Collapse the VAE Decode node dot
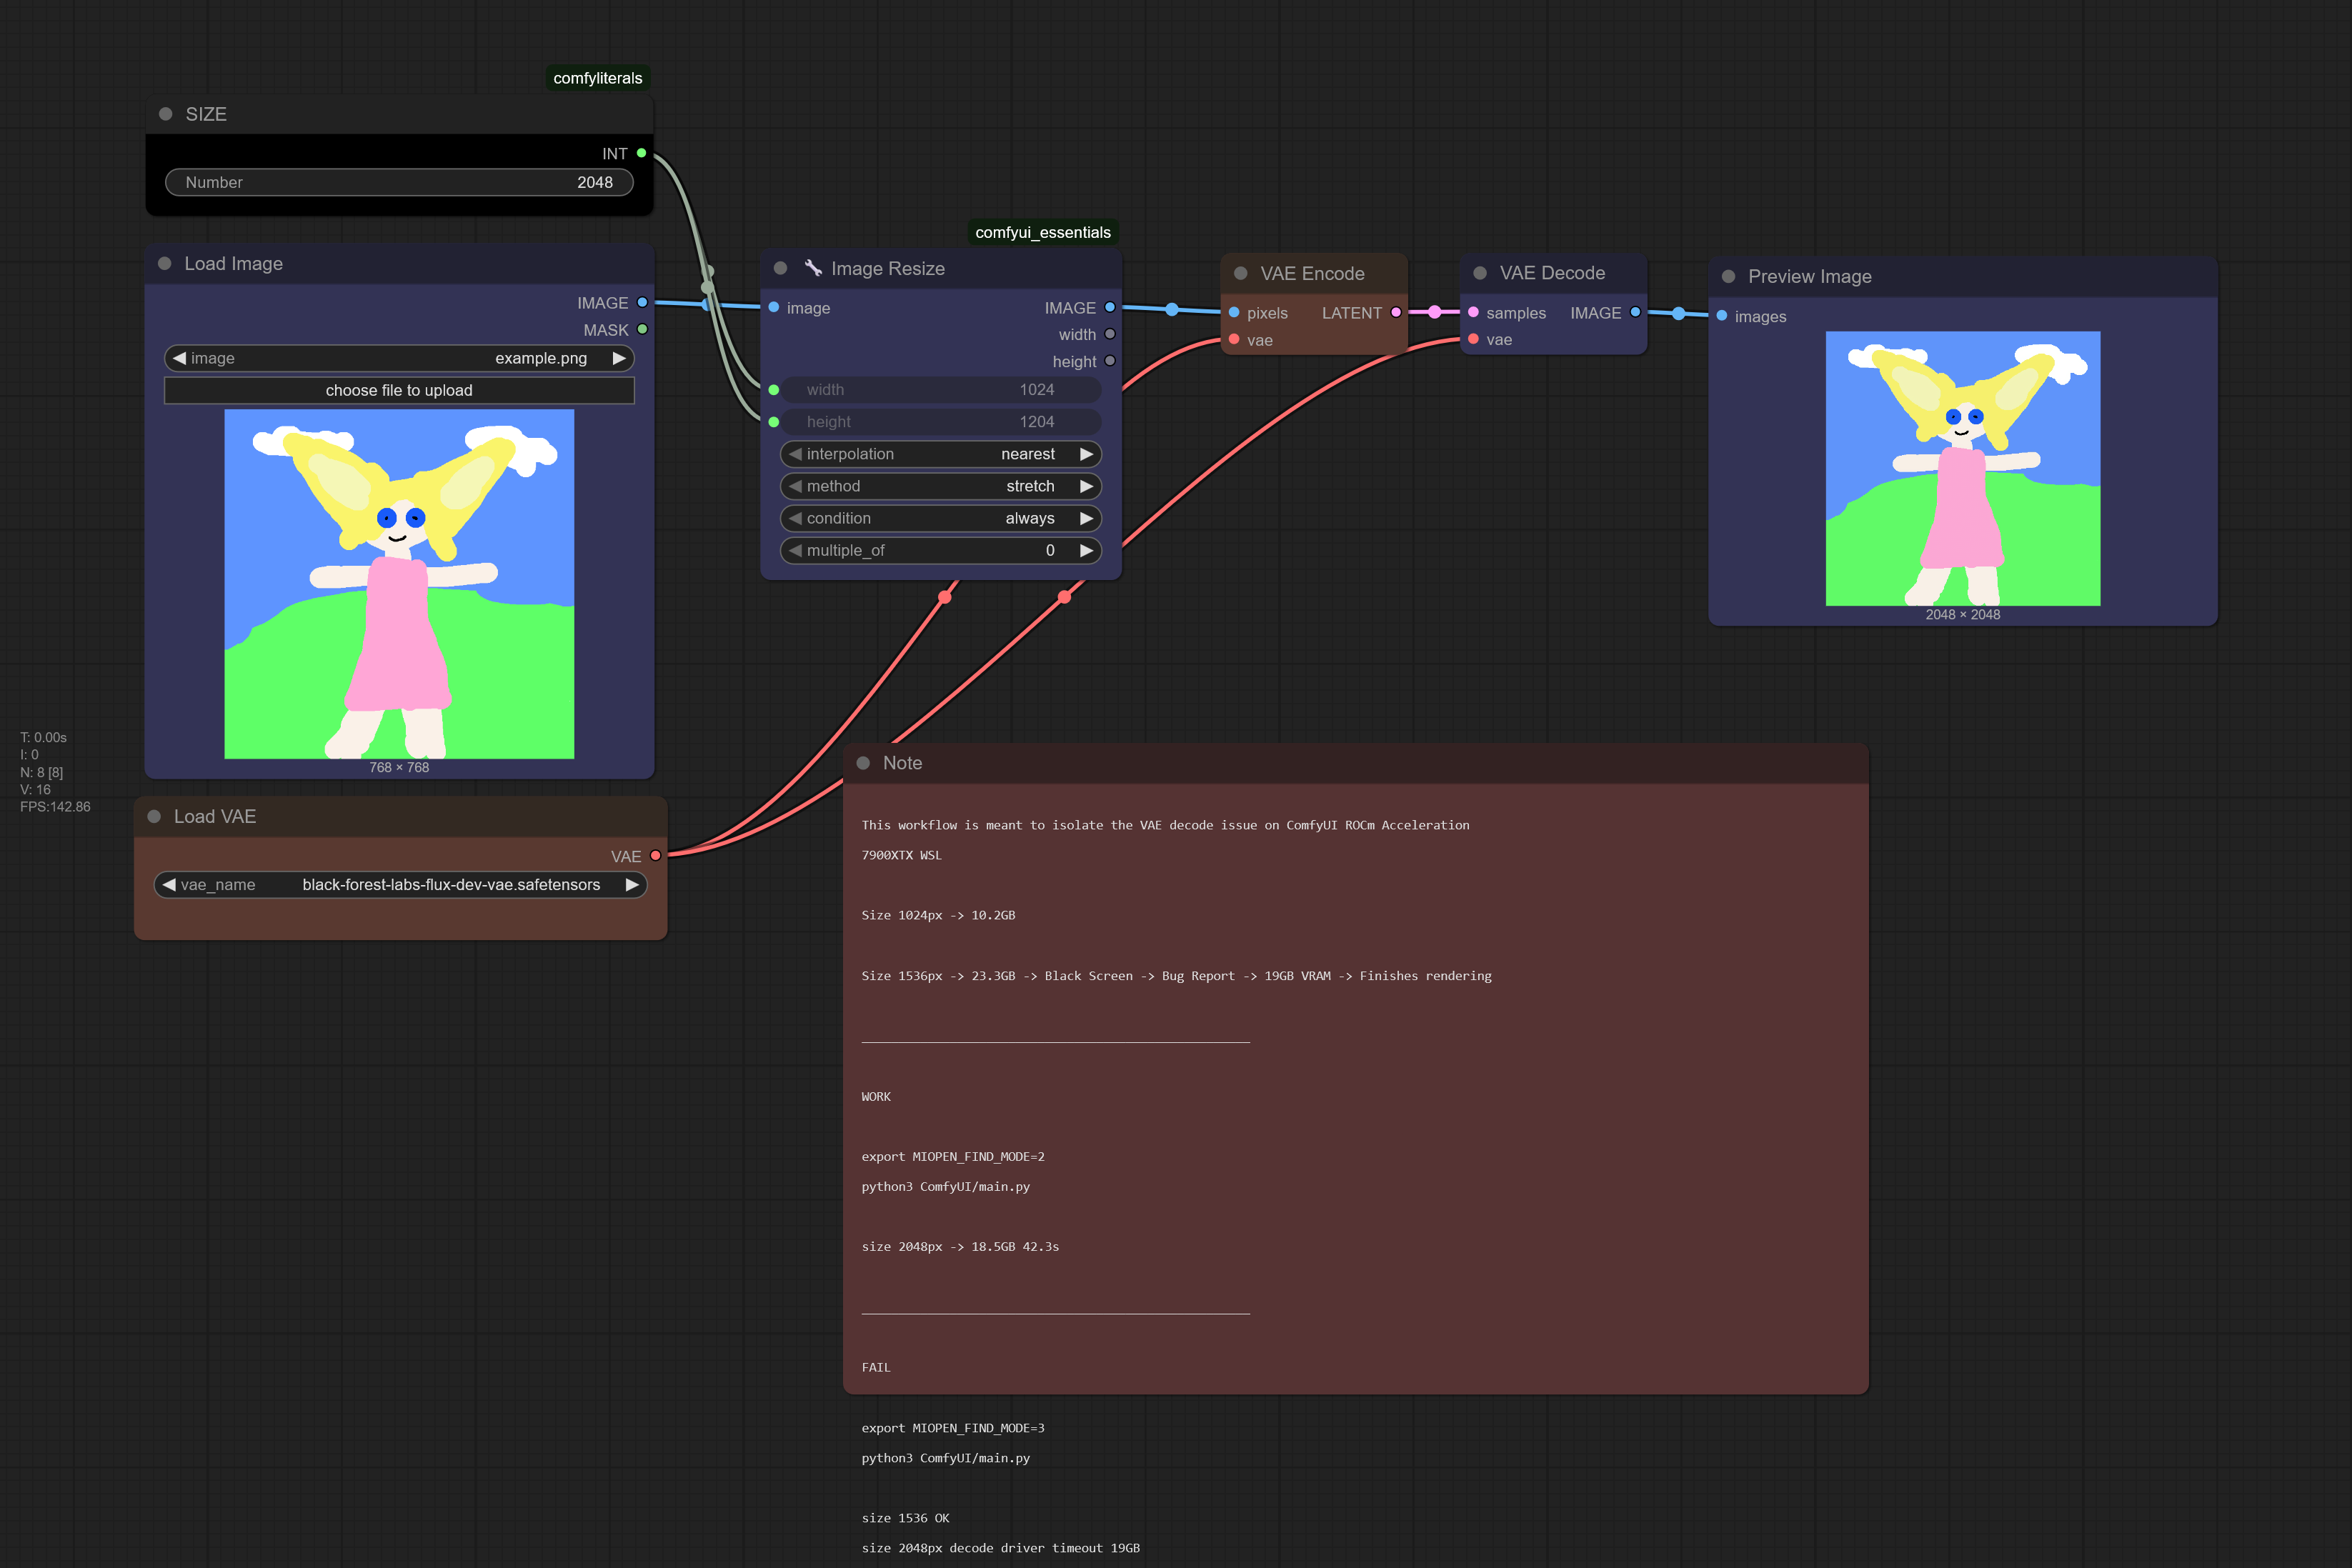This screenshot has height=1568, width=2352. click(1480, 273)
